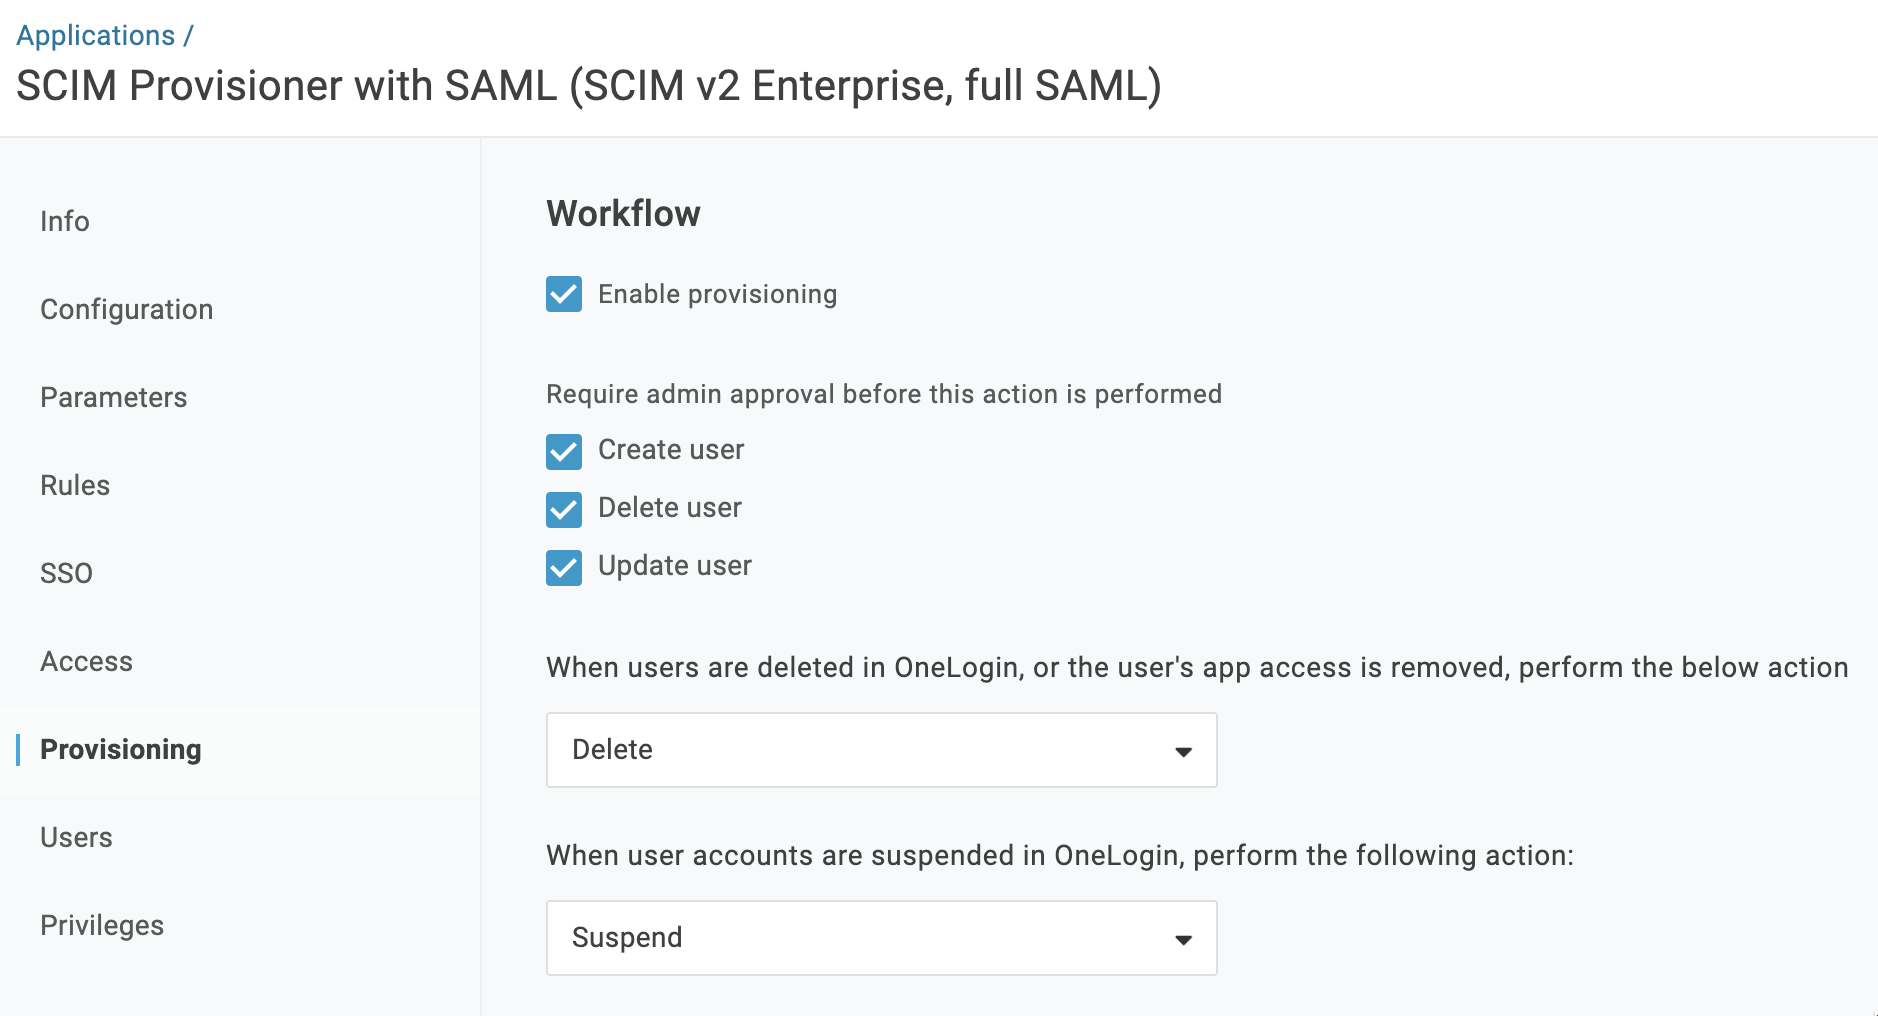The image size is (1878, 1016).
Task: Open the Suspend action dropdown
Action: 880,938
